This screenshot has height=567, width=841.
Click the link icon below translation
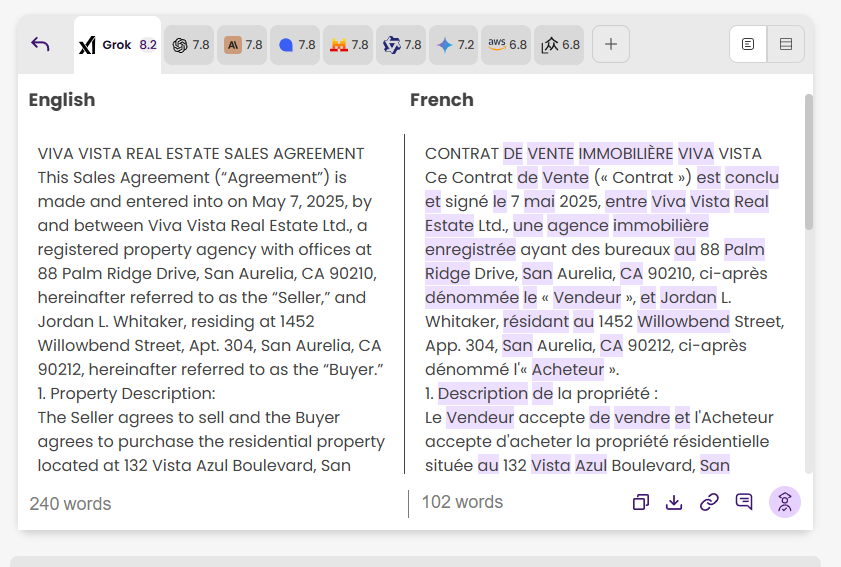click(709, 502)
